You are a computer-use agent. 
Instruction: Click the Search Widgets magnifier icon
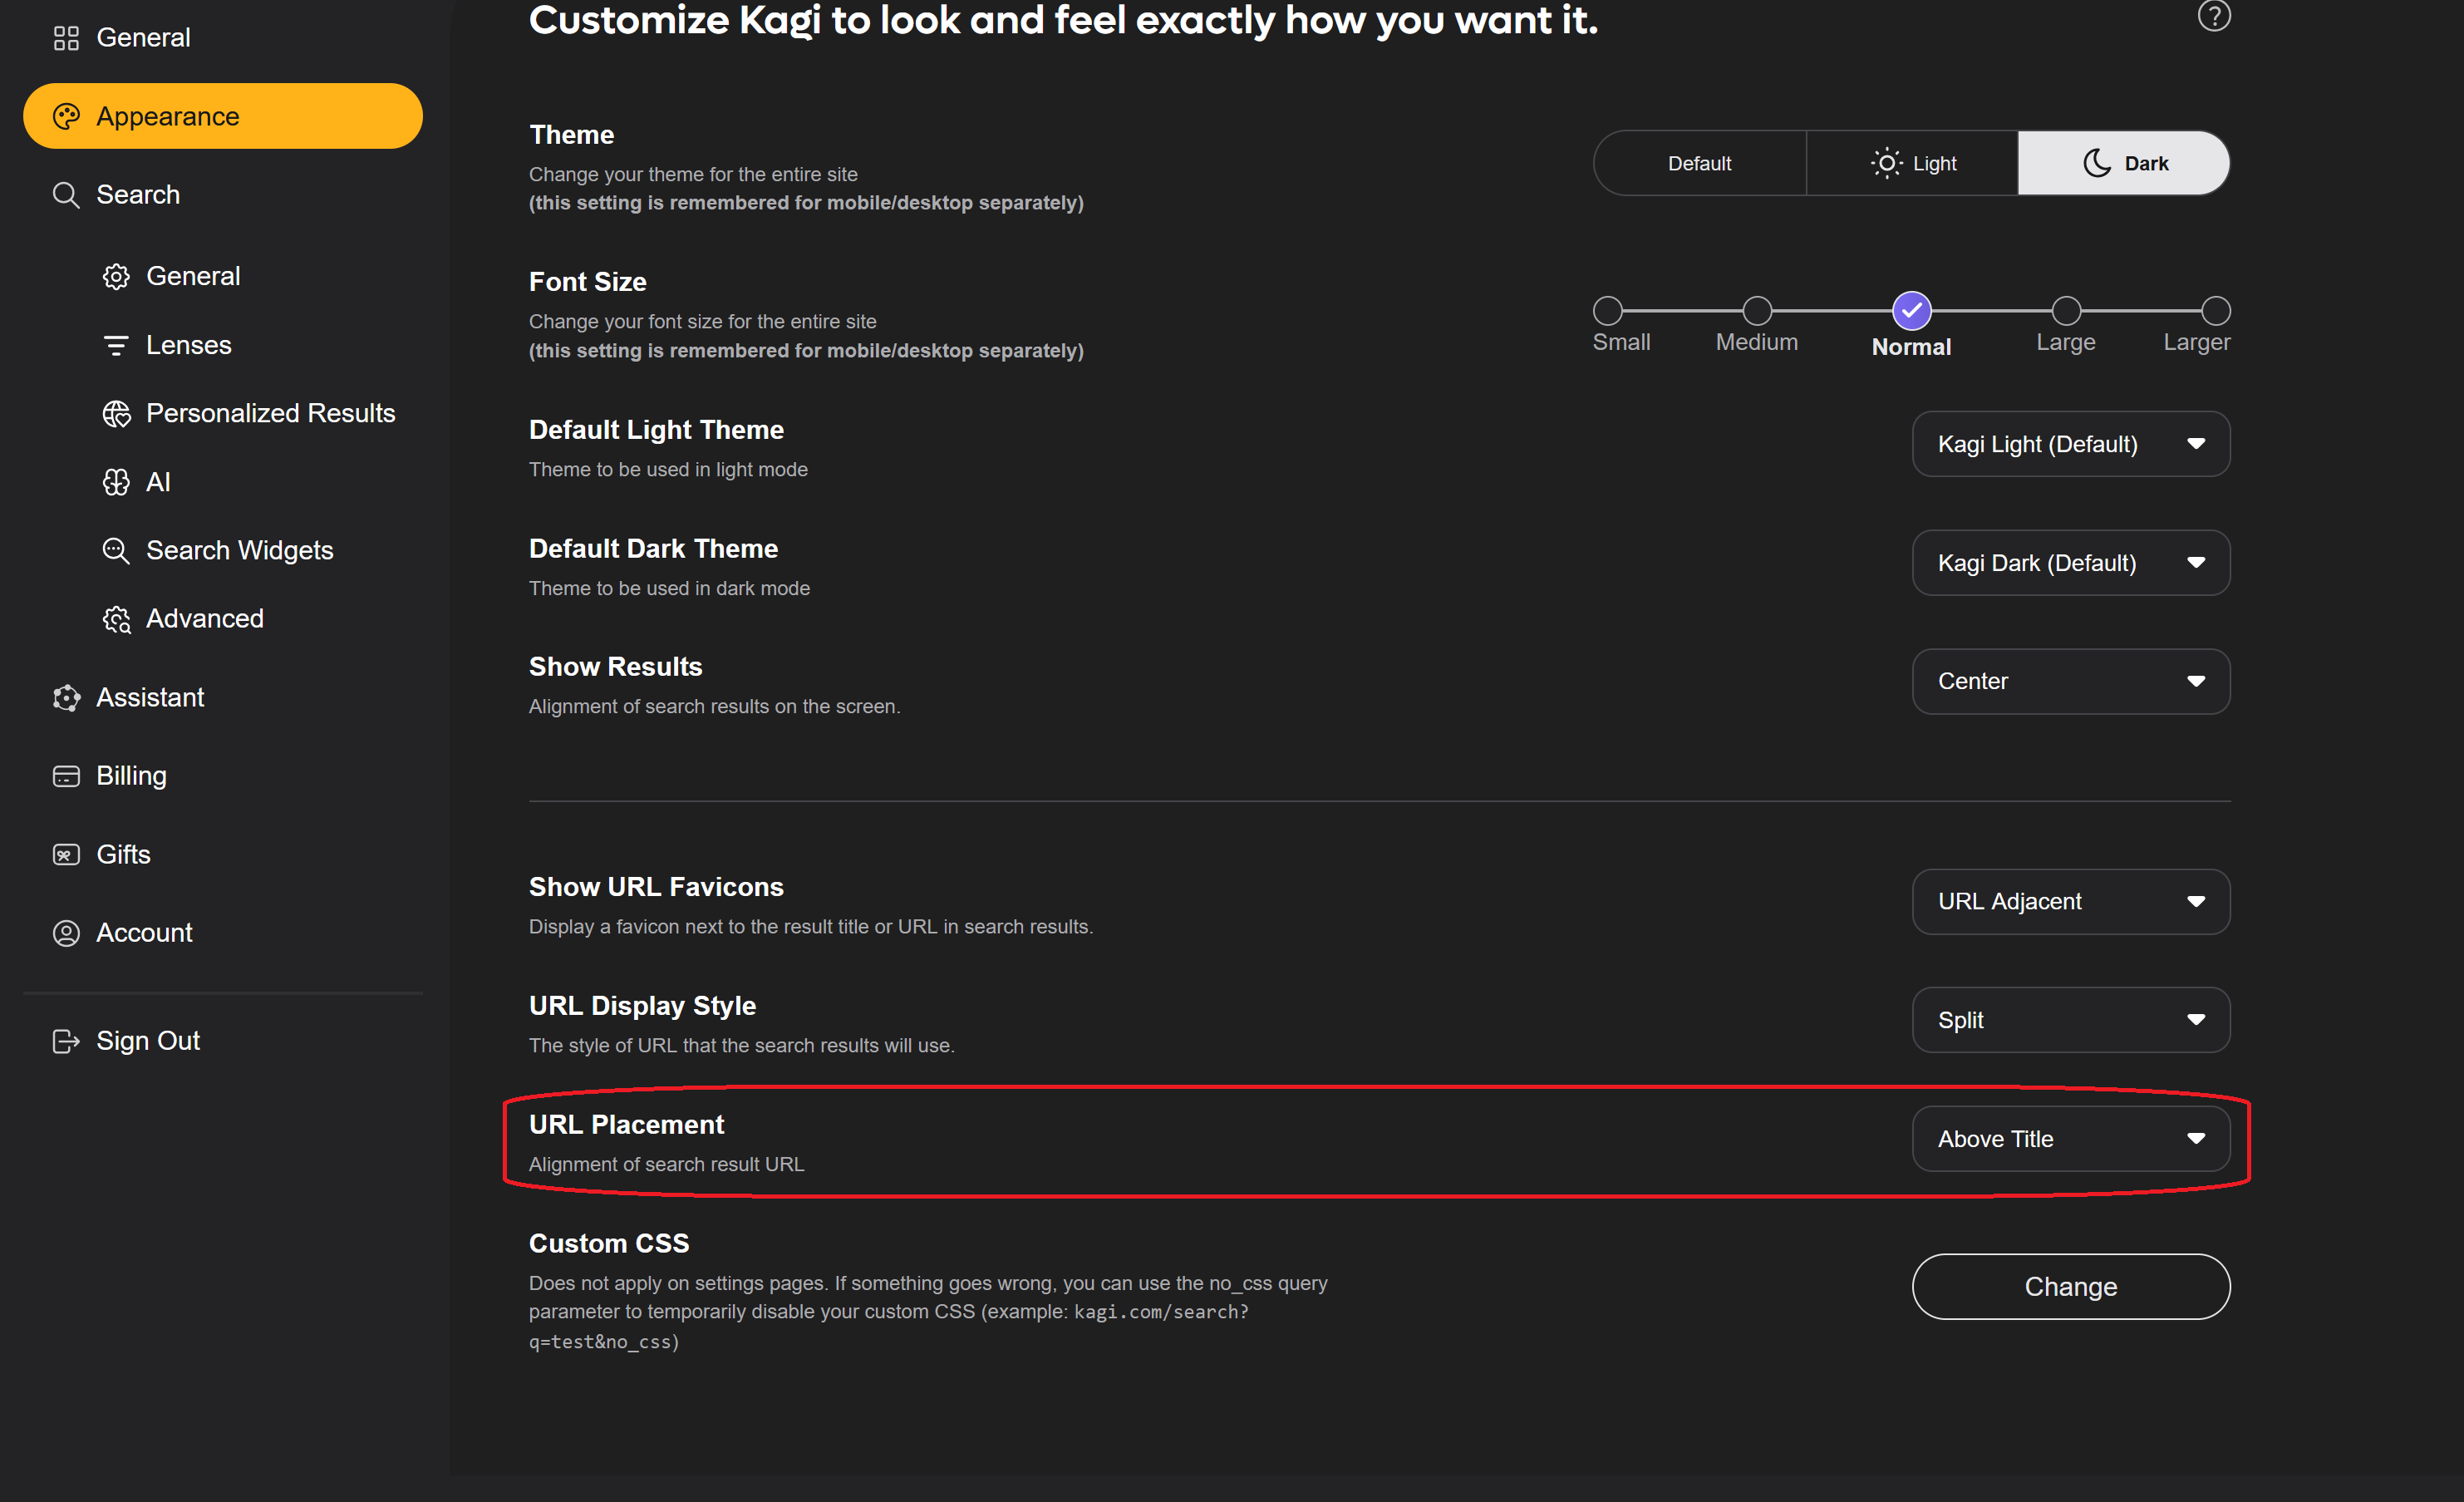(116, 550)
